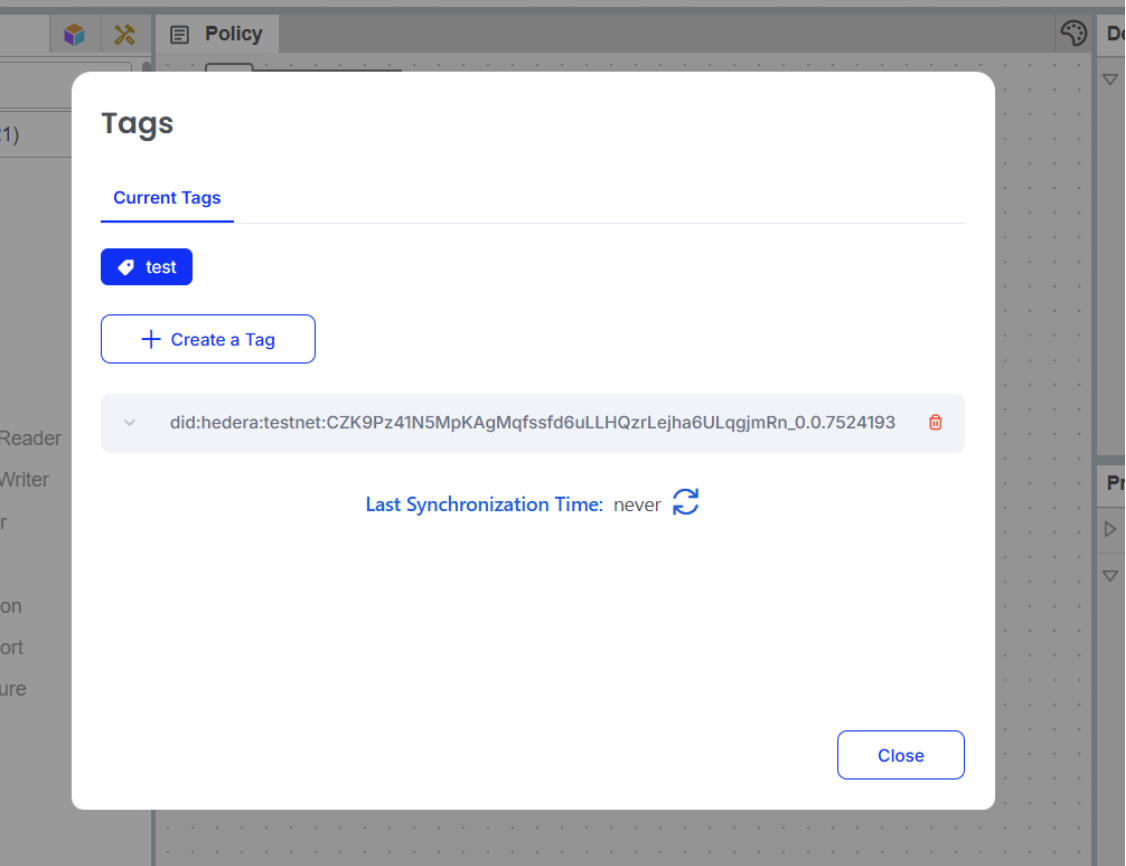Click the blue synchronization refresh icon
The height and width of the screenshot is (866, 1126).
coord(685,503)
